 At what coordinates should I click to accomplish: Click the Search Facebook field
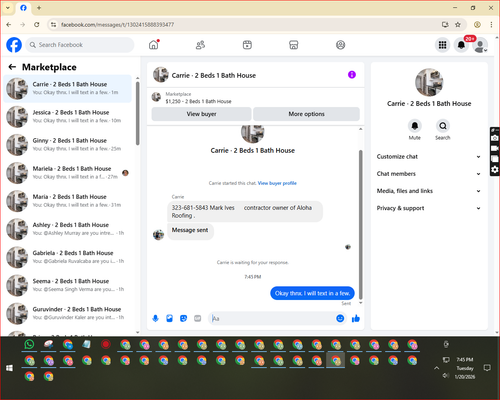coord(80,45)
